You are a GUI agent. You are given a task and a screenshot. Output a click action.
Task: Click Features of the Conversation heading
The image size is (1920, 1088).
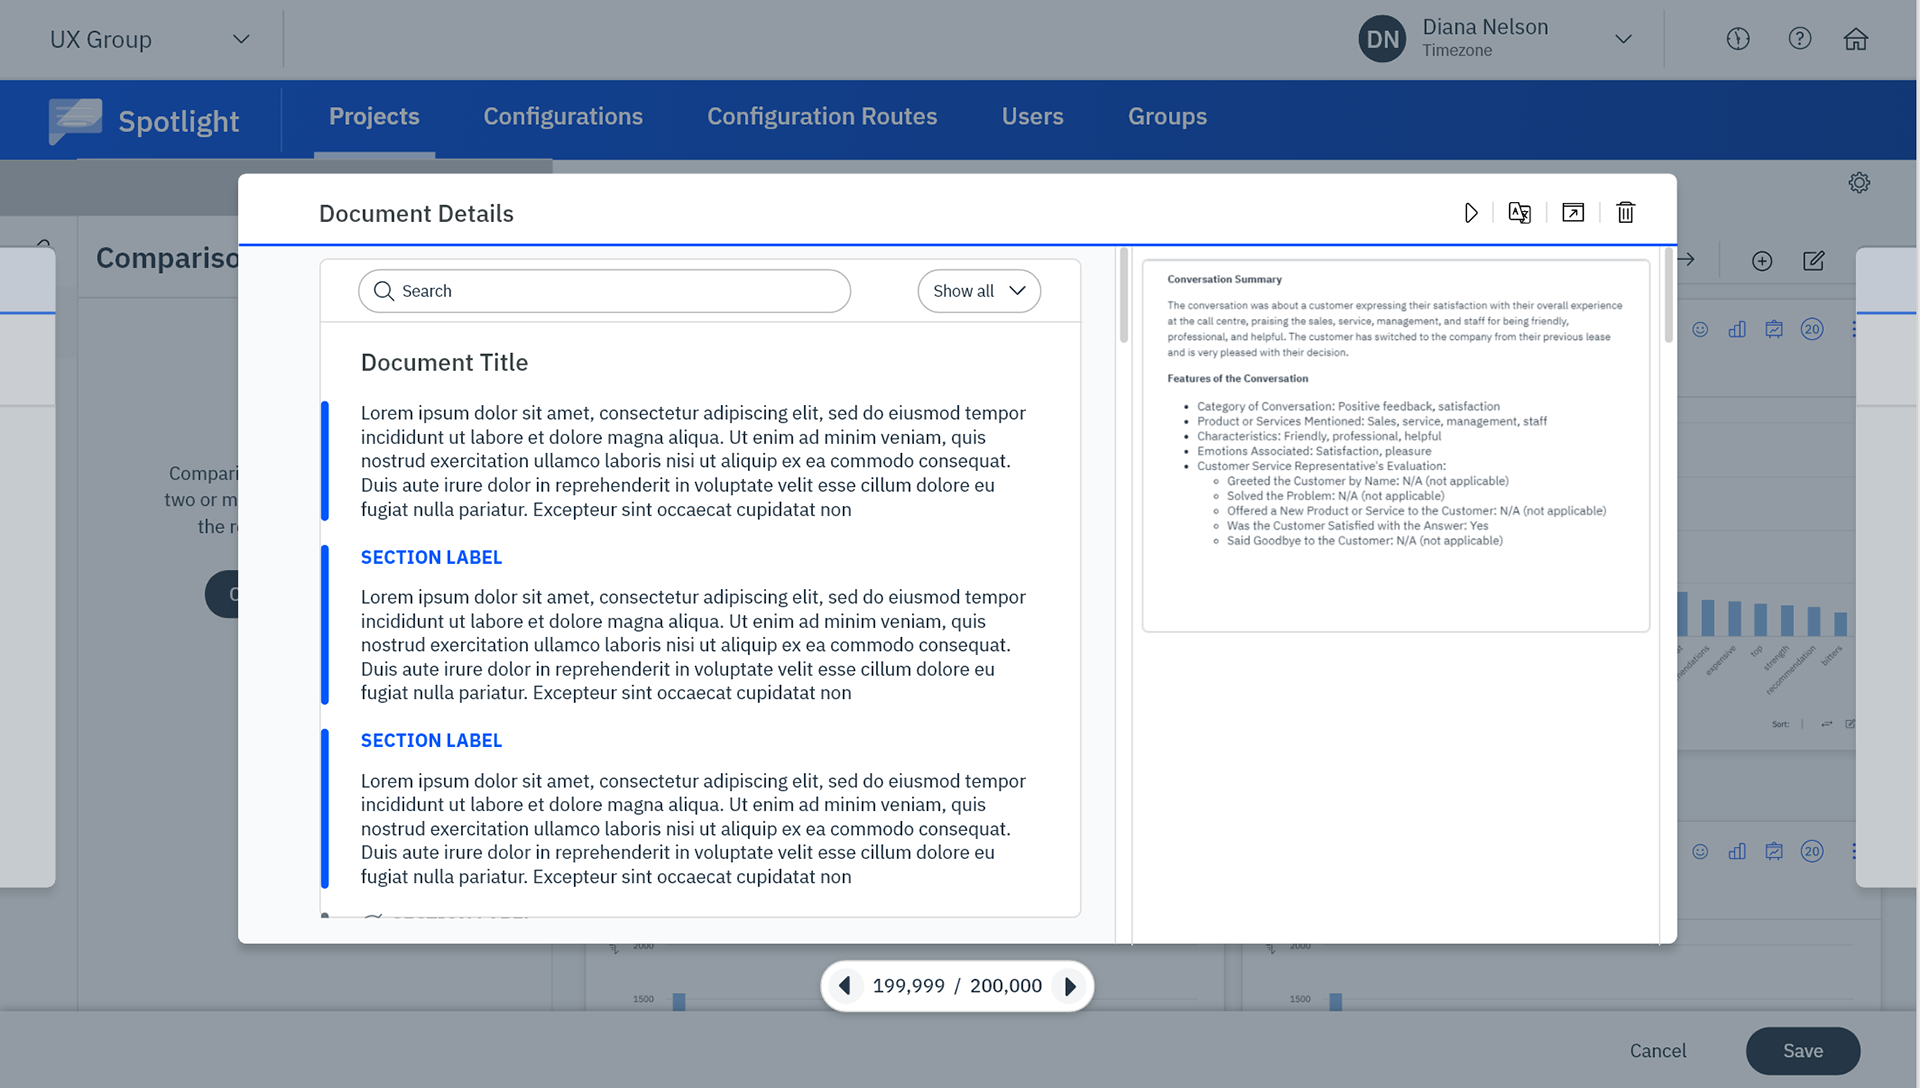(x=1237, y=378)
